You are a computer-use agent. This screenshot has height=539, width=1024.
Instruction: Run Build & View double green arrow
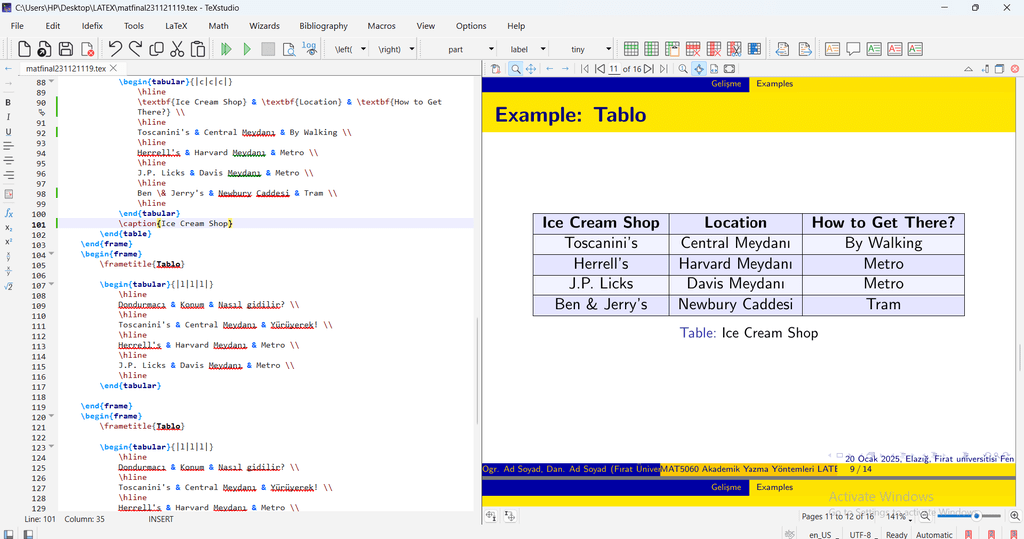(x=226, y=49)
